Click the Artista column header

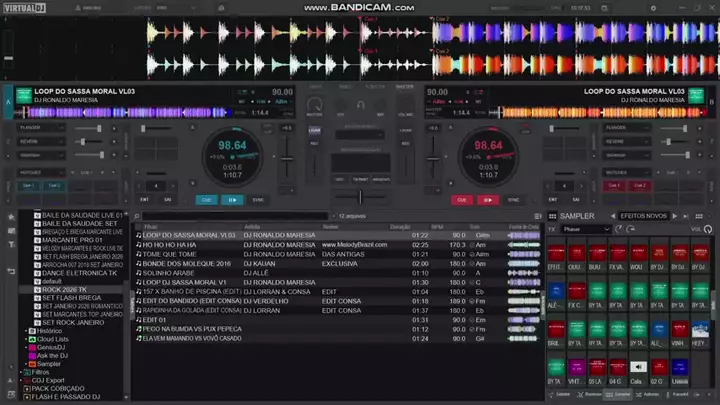click(x=252, y=227)
